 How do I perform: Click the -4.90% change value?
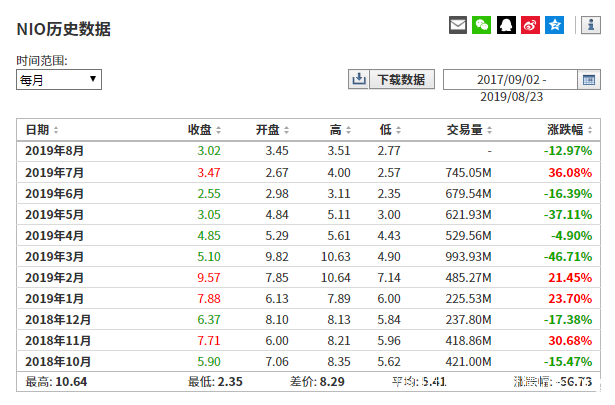pyautogui.click(x=571, y=236)
